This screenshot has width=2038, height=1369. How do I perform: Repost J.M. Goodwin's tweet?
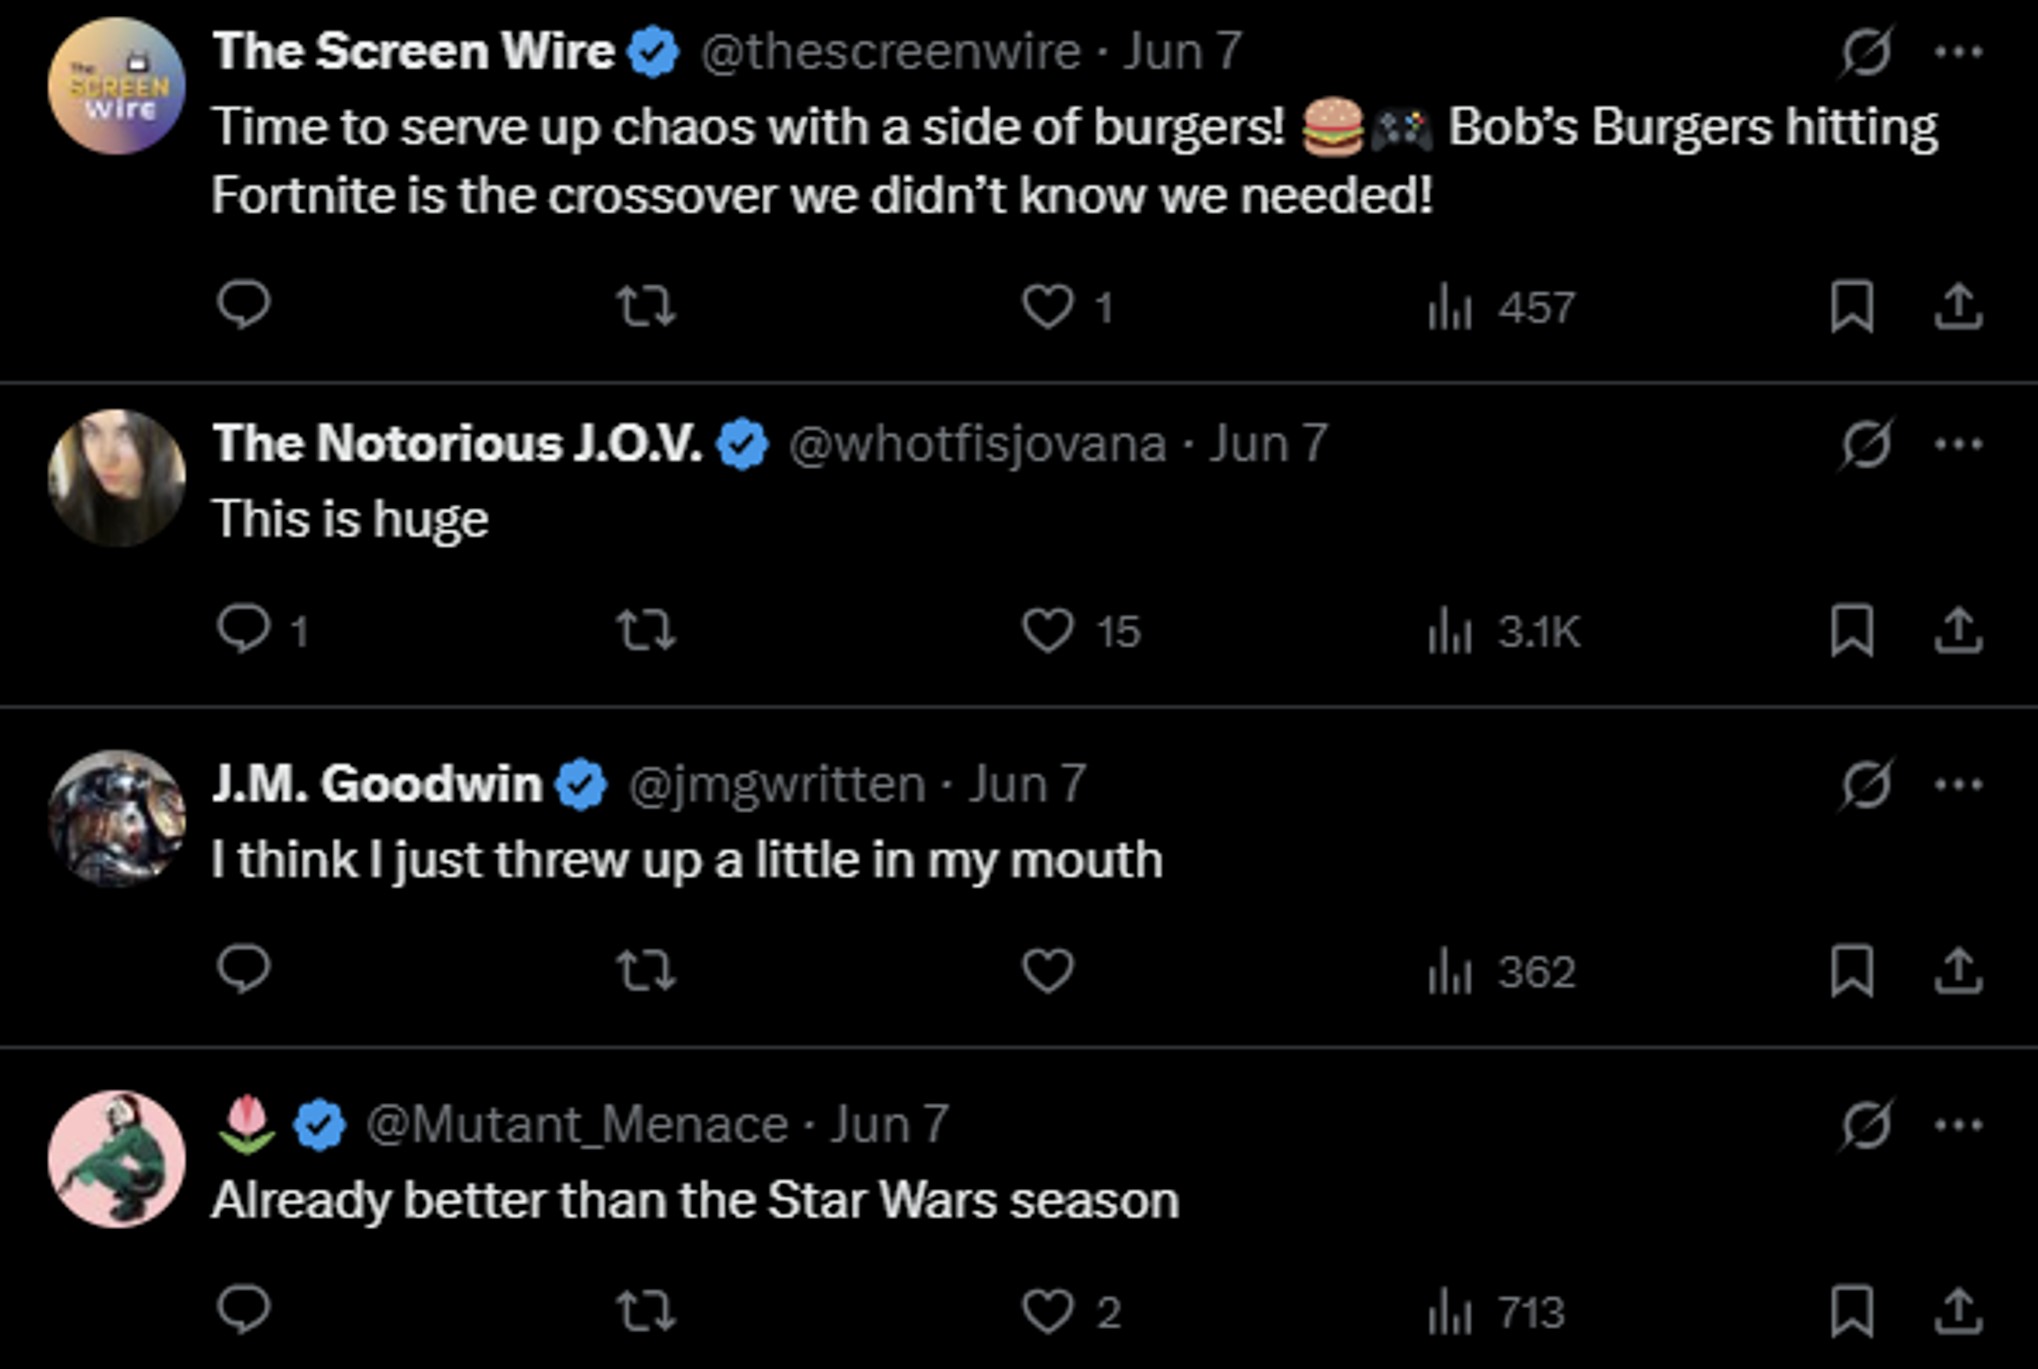645,970
